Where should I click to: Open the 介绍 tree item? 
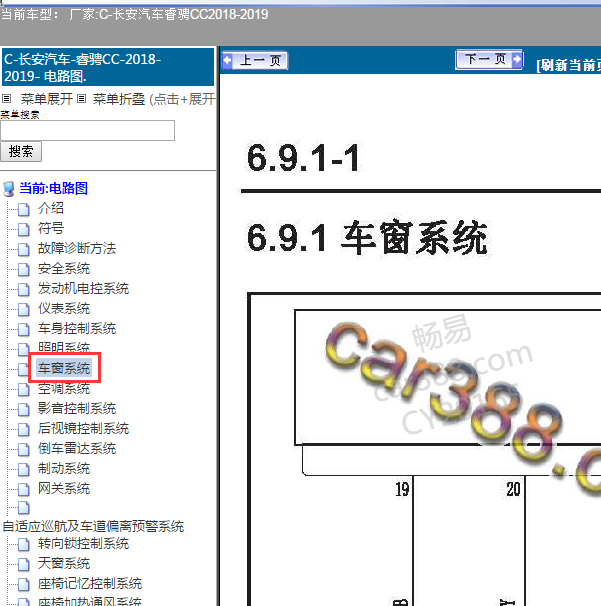[51, 208]
